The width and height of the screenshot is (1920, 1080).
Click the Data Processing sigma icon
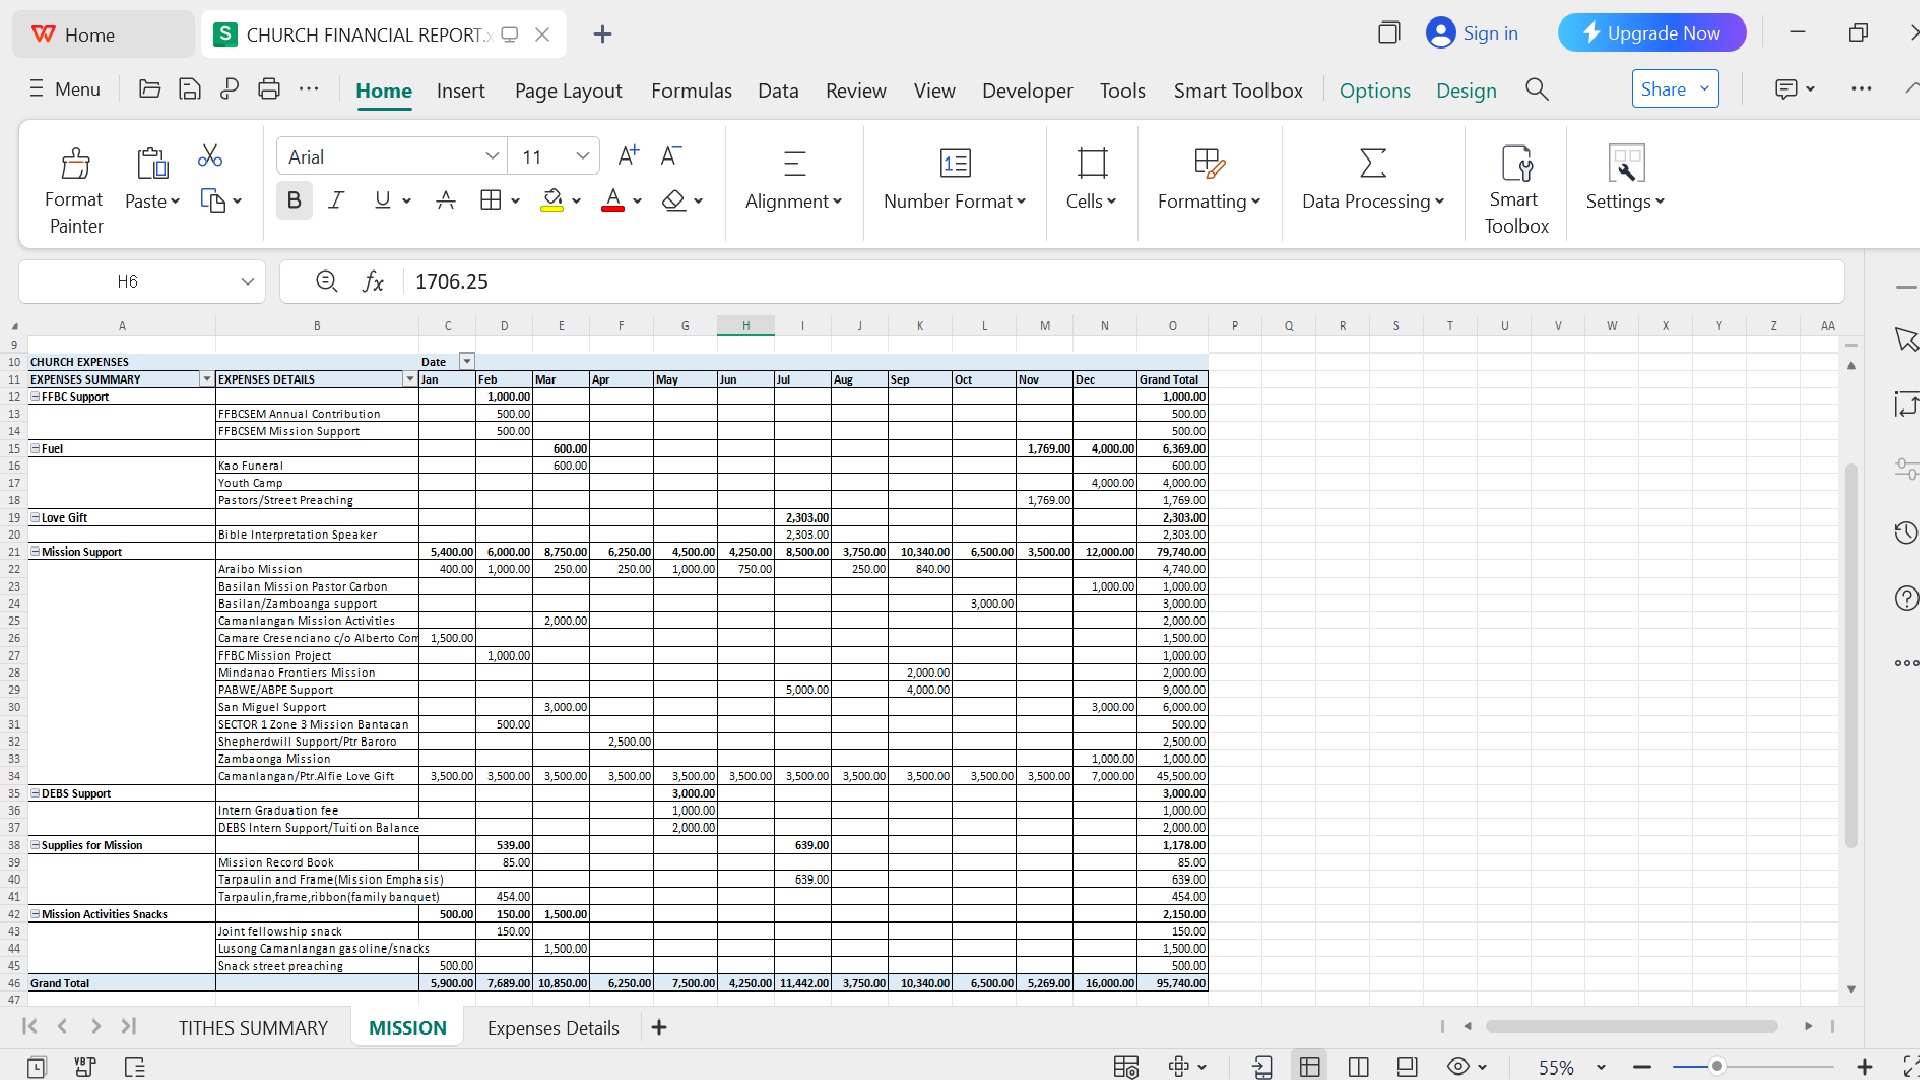click(1373, 163)
